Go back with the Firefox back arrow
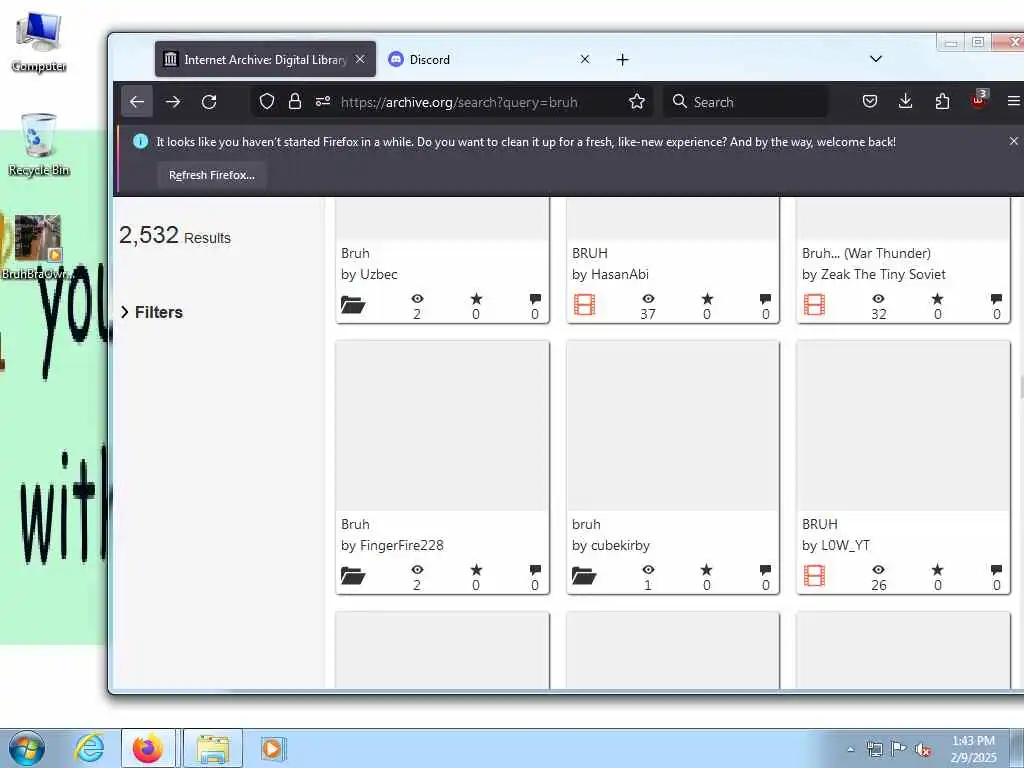This screenshot has height=768, width=1024. click(137, 102)
